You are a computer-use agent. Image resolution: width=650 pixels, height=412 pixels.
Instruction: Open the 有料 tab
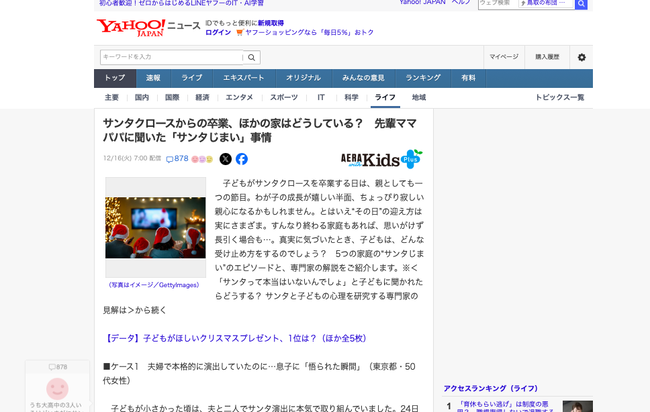pos(468,78)
